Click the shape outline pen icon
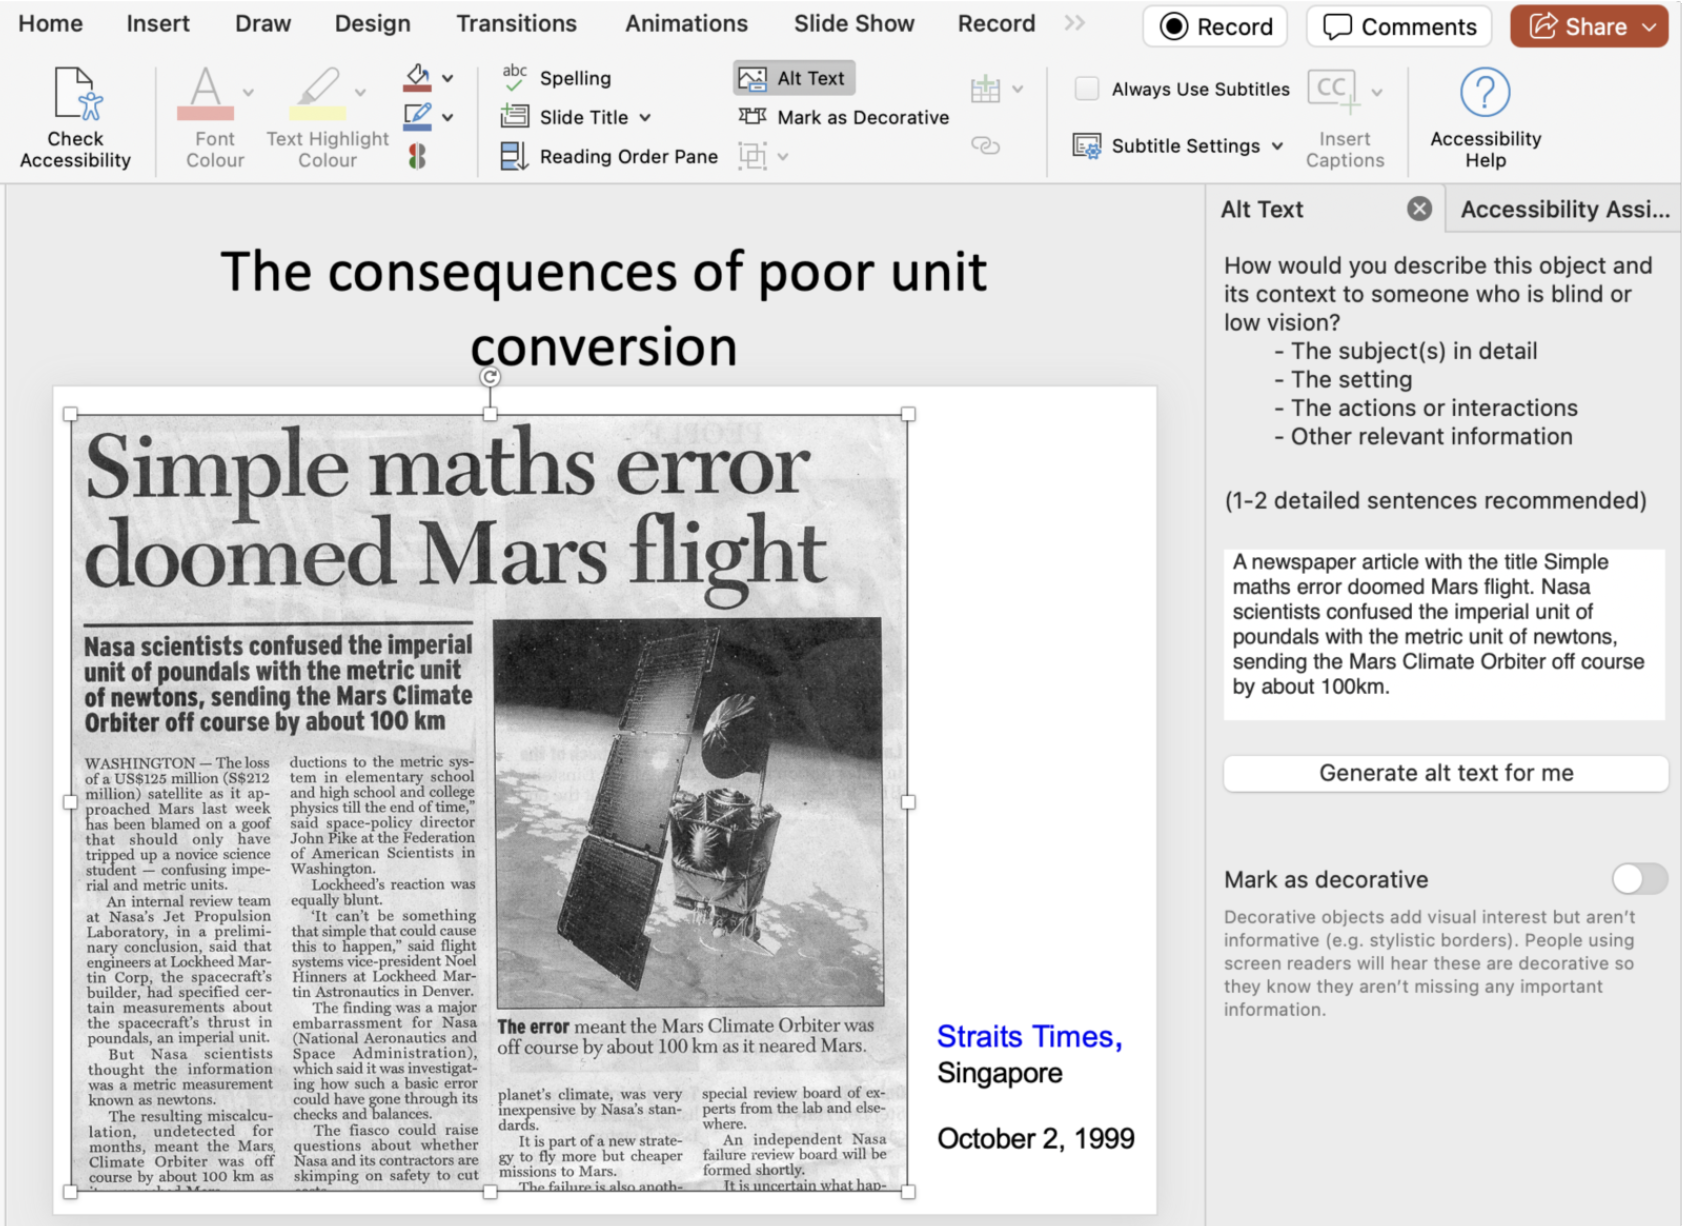The width and height of the screenshot is (1682, 1226). click(x=417, y=117)
